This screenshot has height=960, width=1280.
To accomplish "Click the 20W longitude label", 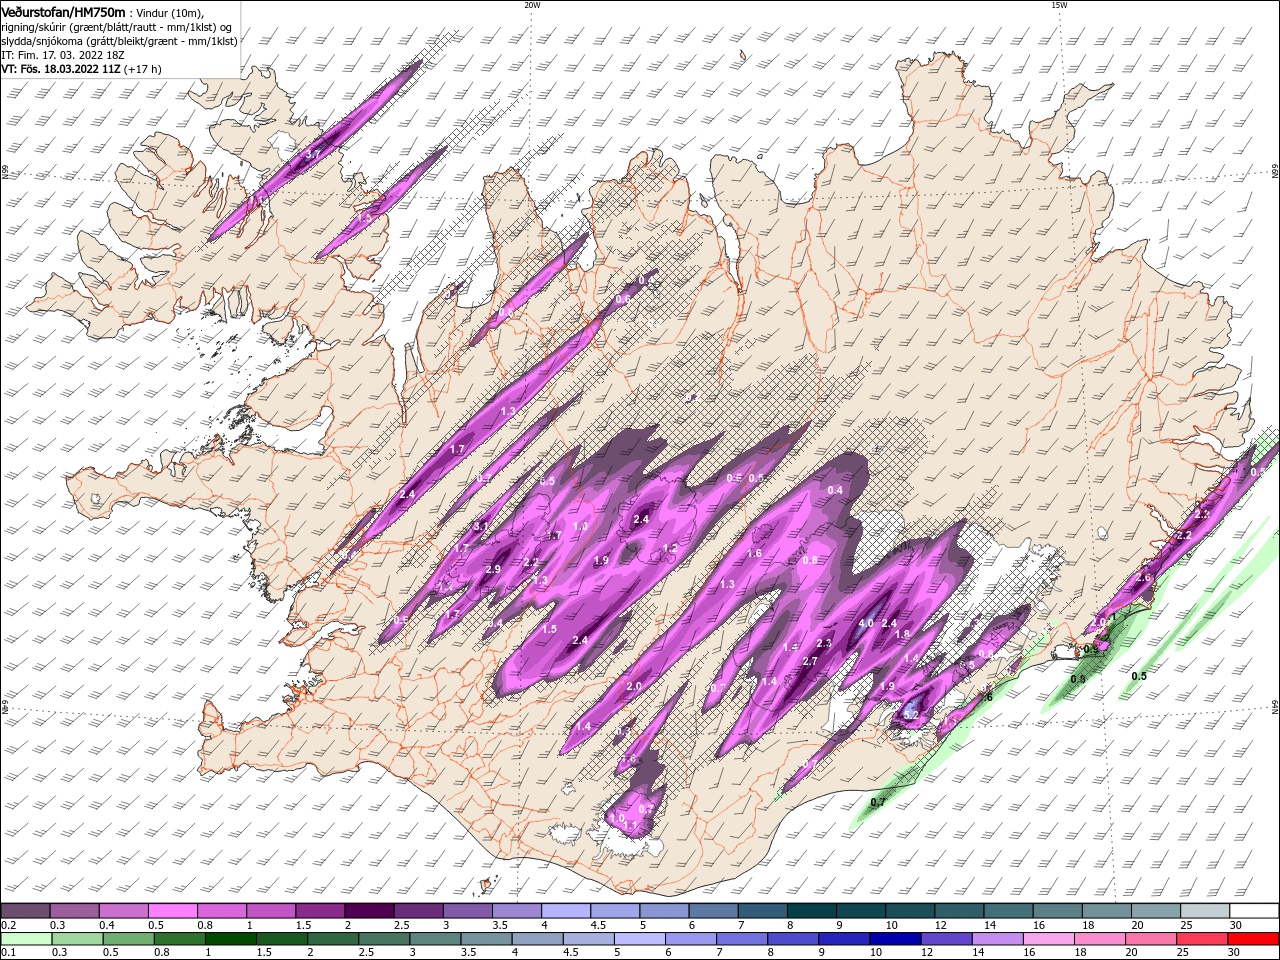I will tap(532, 5).
